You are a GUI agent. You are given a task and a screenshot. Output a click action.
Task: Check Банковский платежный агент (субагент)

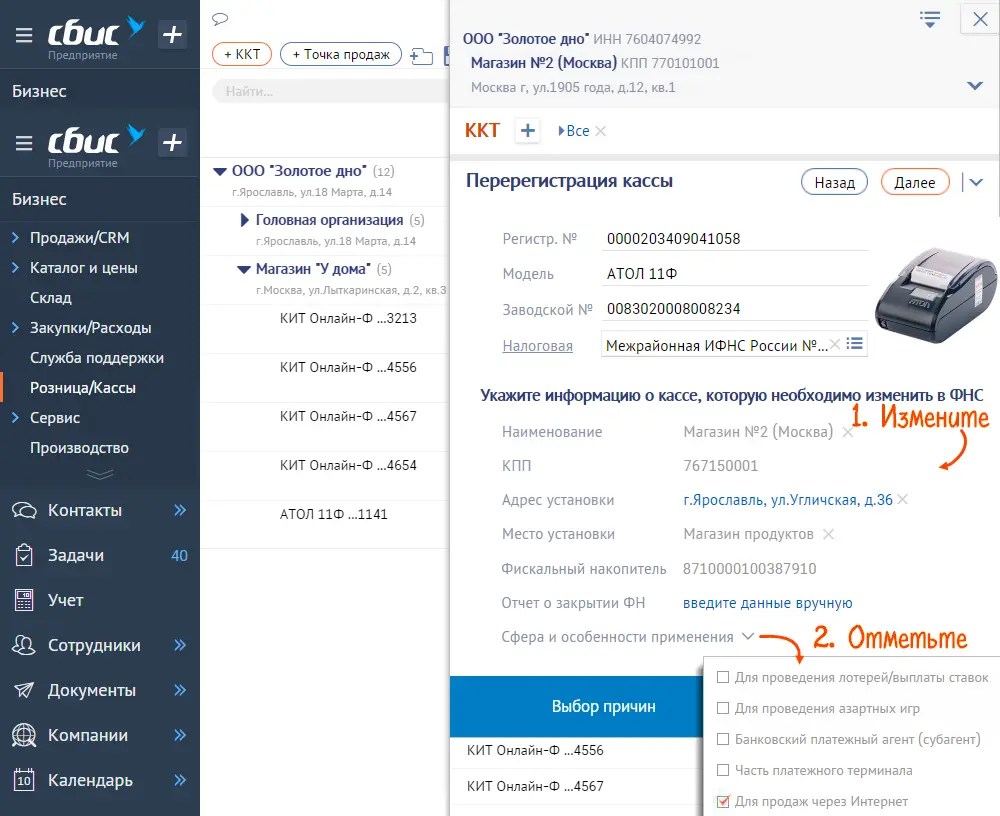tap(723, 739)
